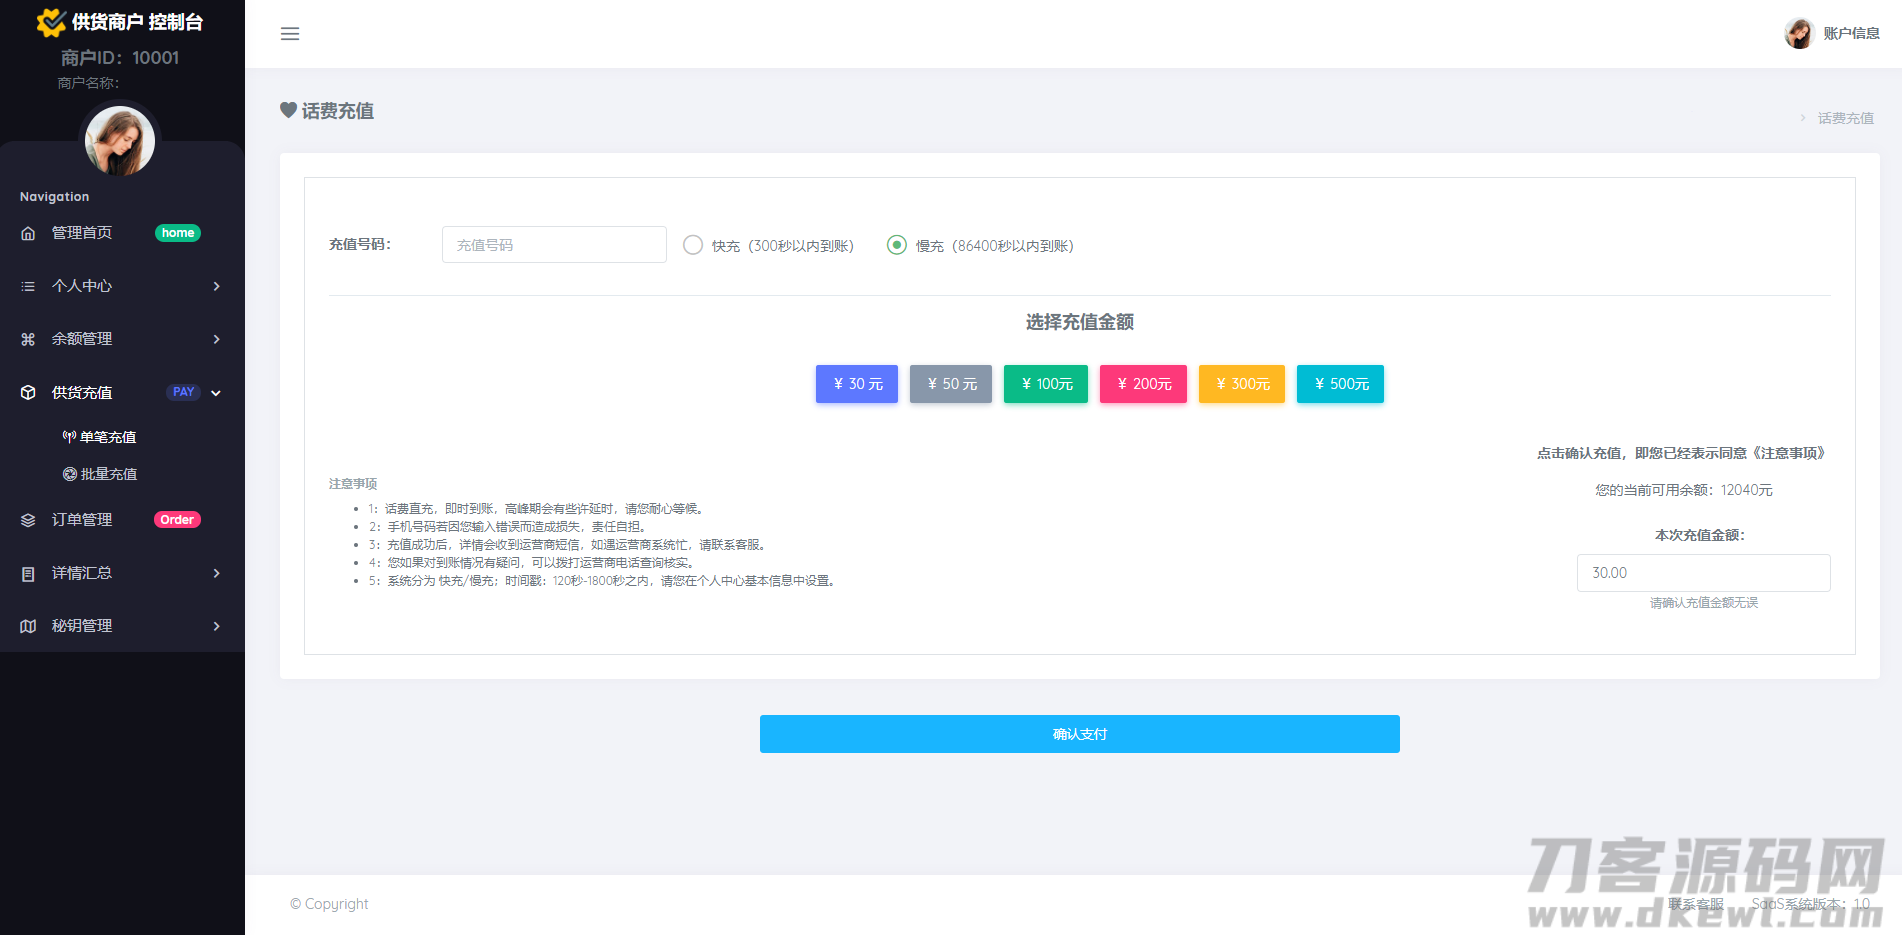Pick the pink ¥ 200元 amount swatch
The image size is (1902, 935).
pyautogui.click(x=1143, y=384)
